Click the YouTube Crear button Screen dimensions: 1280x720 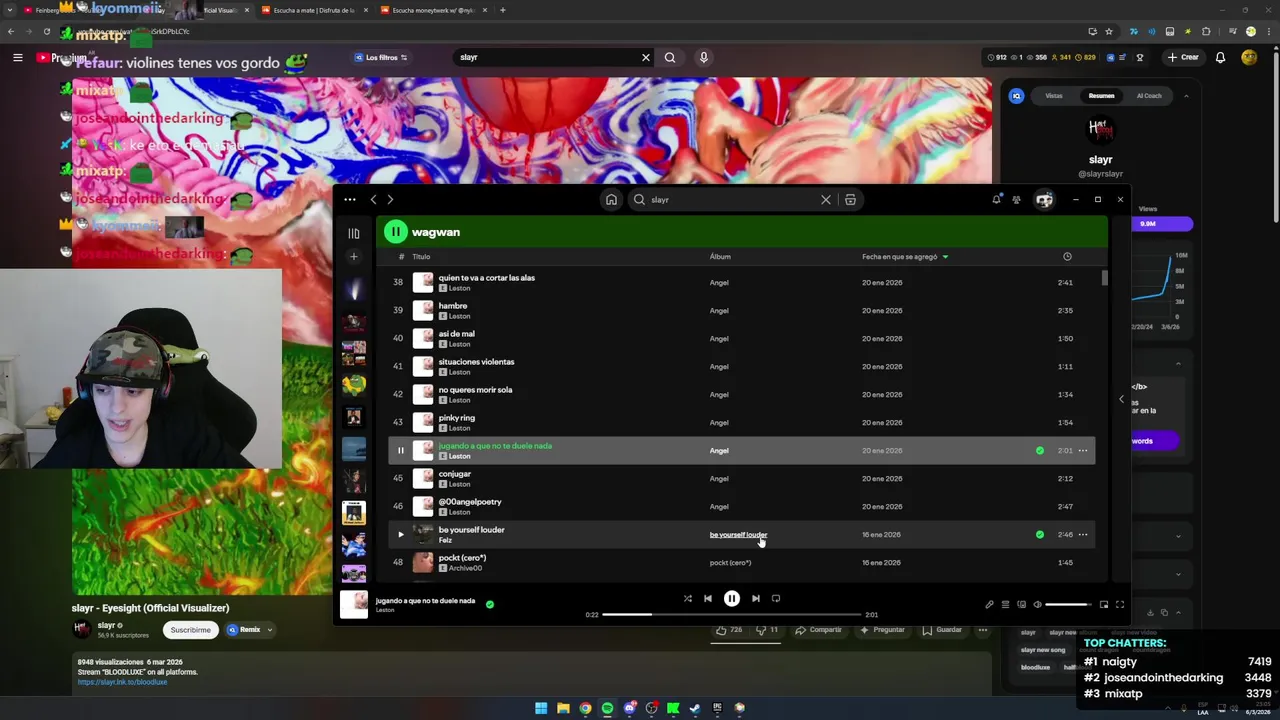tap(1182, 58)
